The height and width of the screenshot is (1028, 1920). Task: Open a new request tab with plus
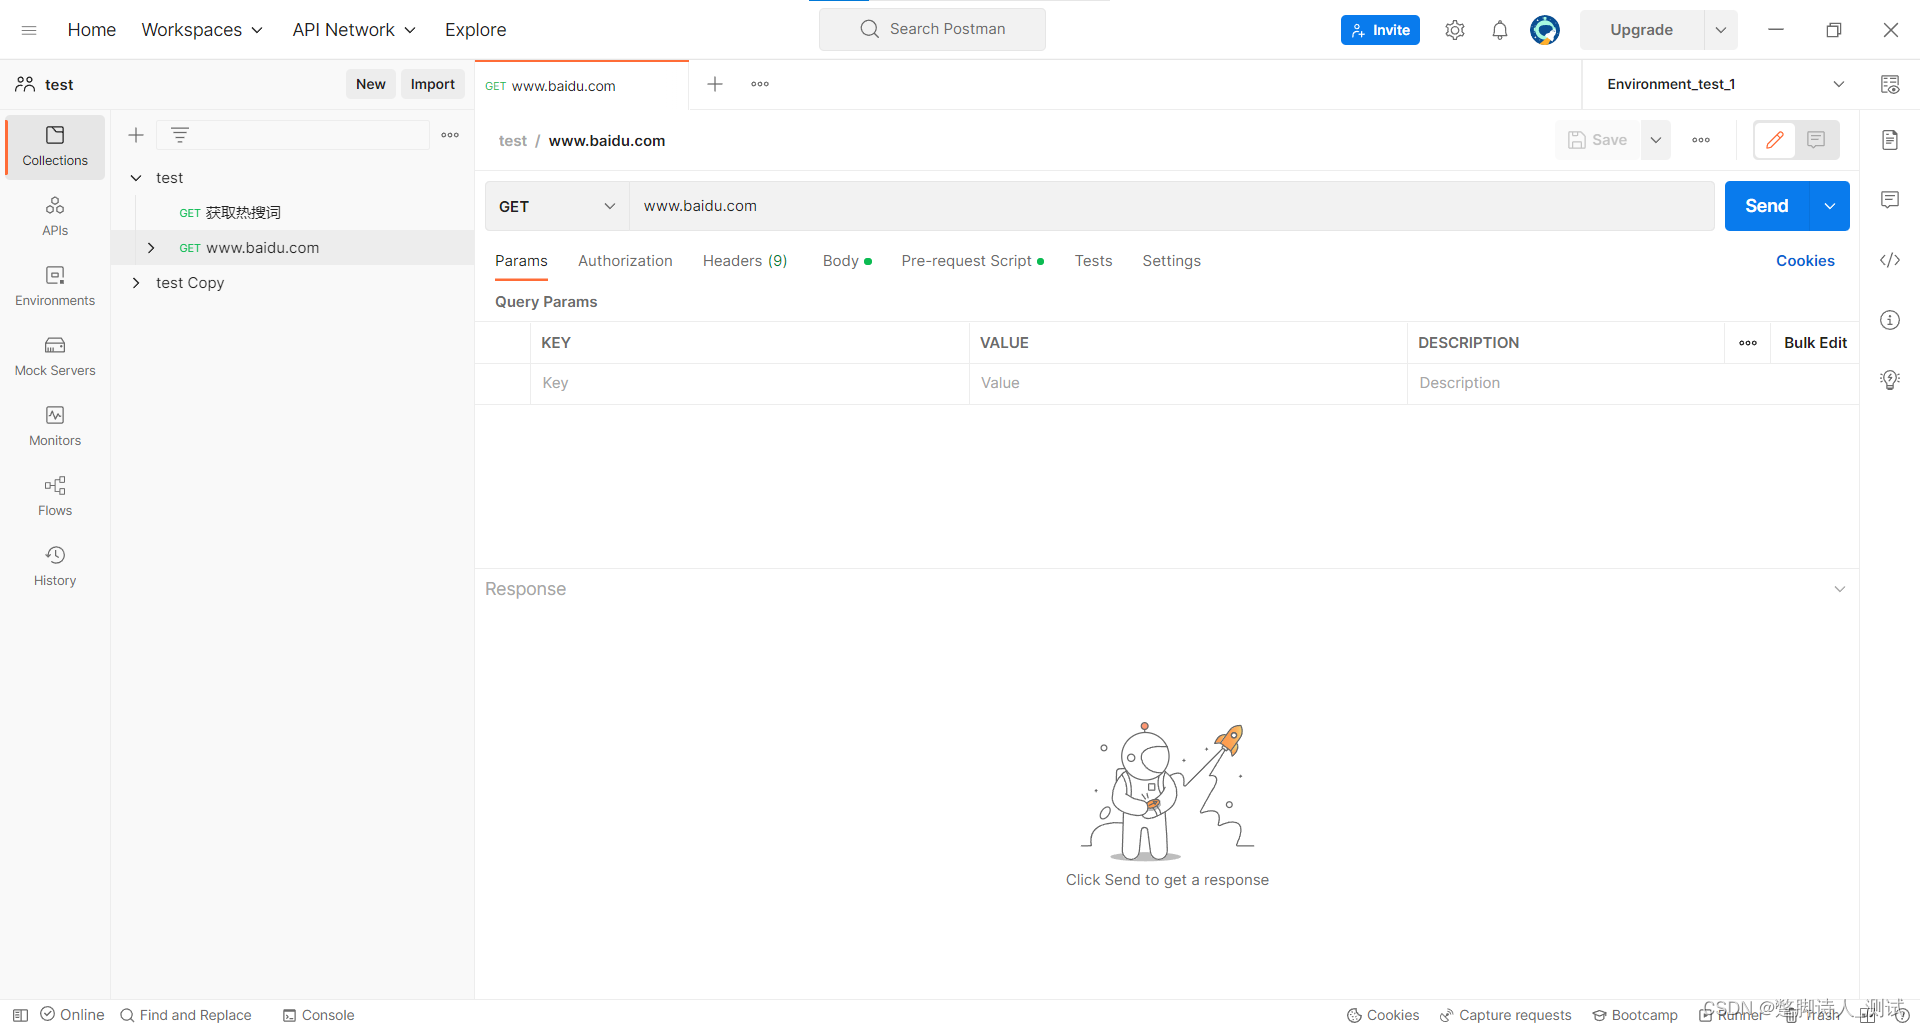coord(715,84)
